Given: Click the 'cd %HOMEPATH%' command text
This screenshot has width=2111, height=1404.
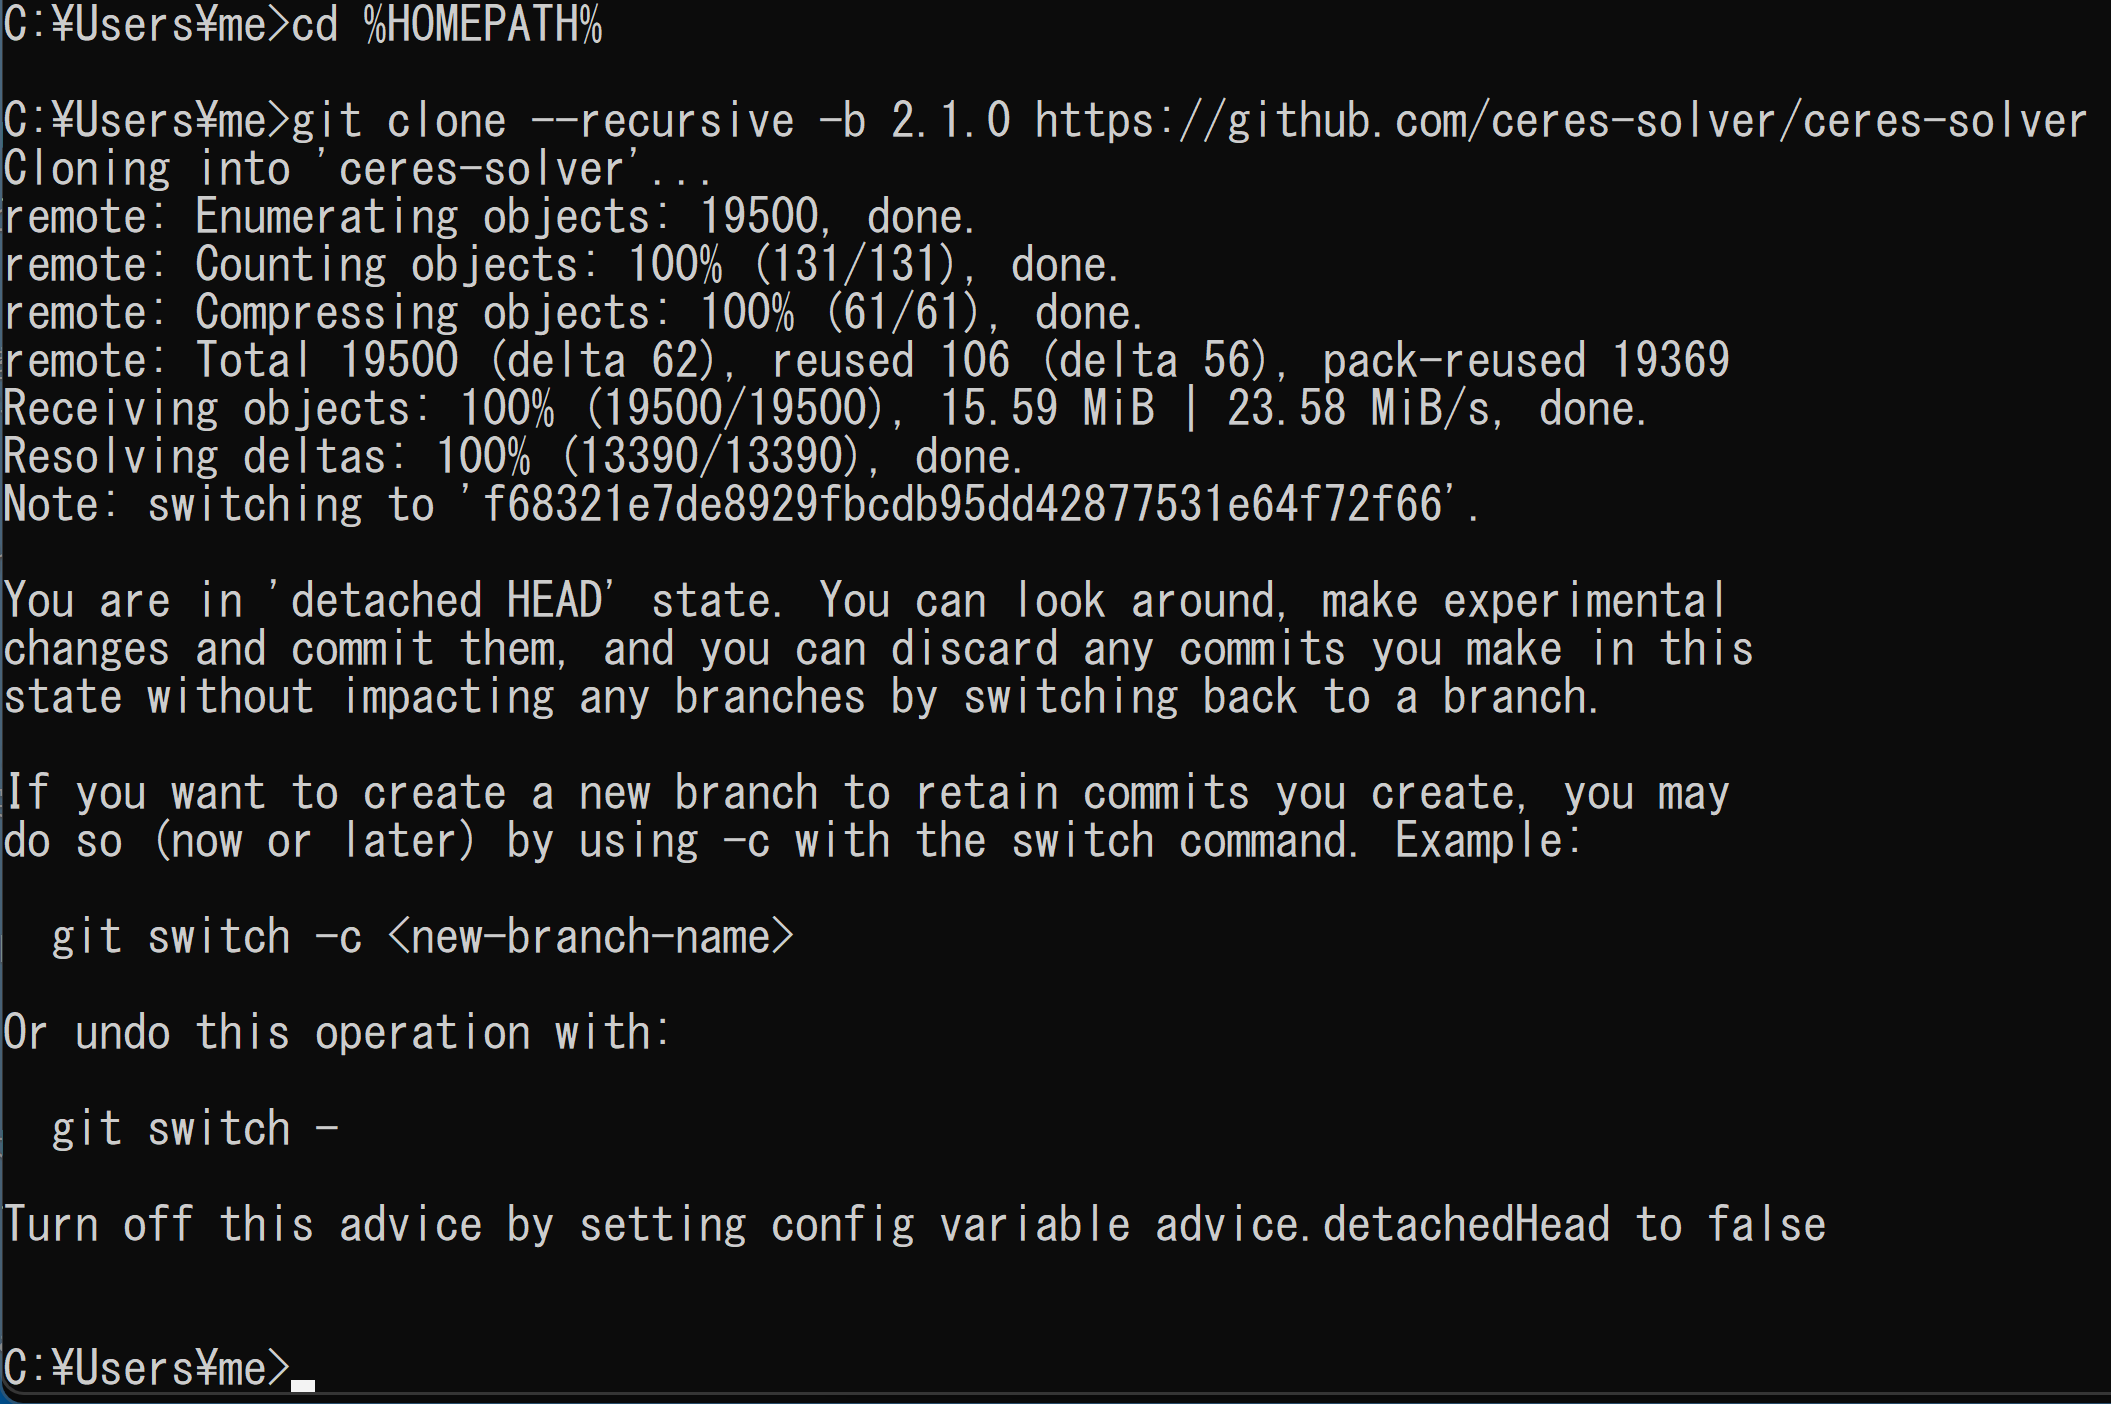Looking at the screenshot, I should pyautogui.click(x=447, y=25).
